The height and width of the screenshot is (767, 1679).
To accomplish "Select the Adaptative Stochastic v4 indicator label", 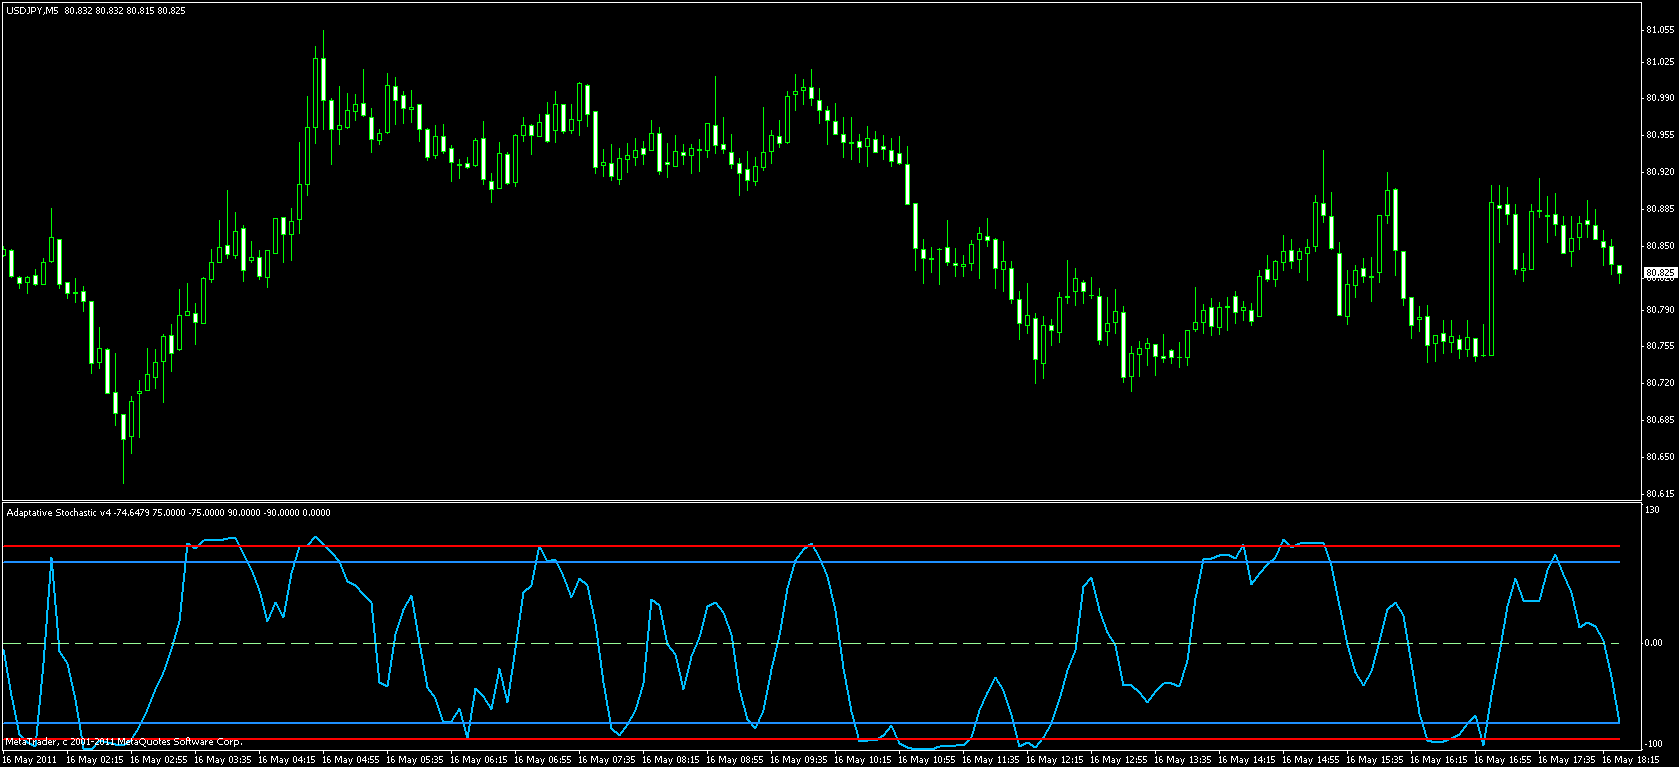I will click(x=58, y=513).
